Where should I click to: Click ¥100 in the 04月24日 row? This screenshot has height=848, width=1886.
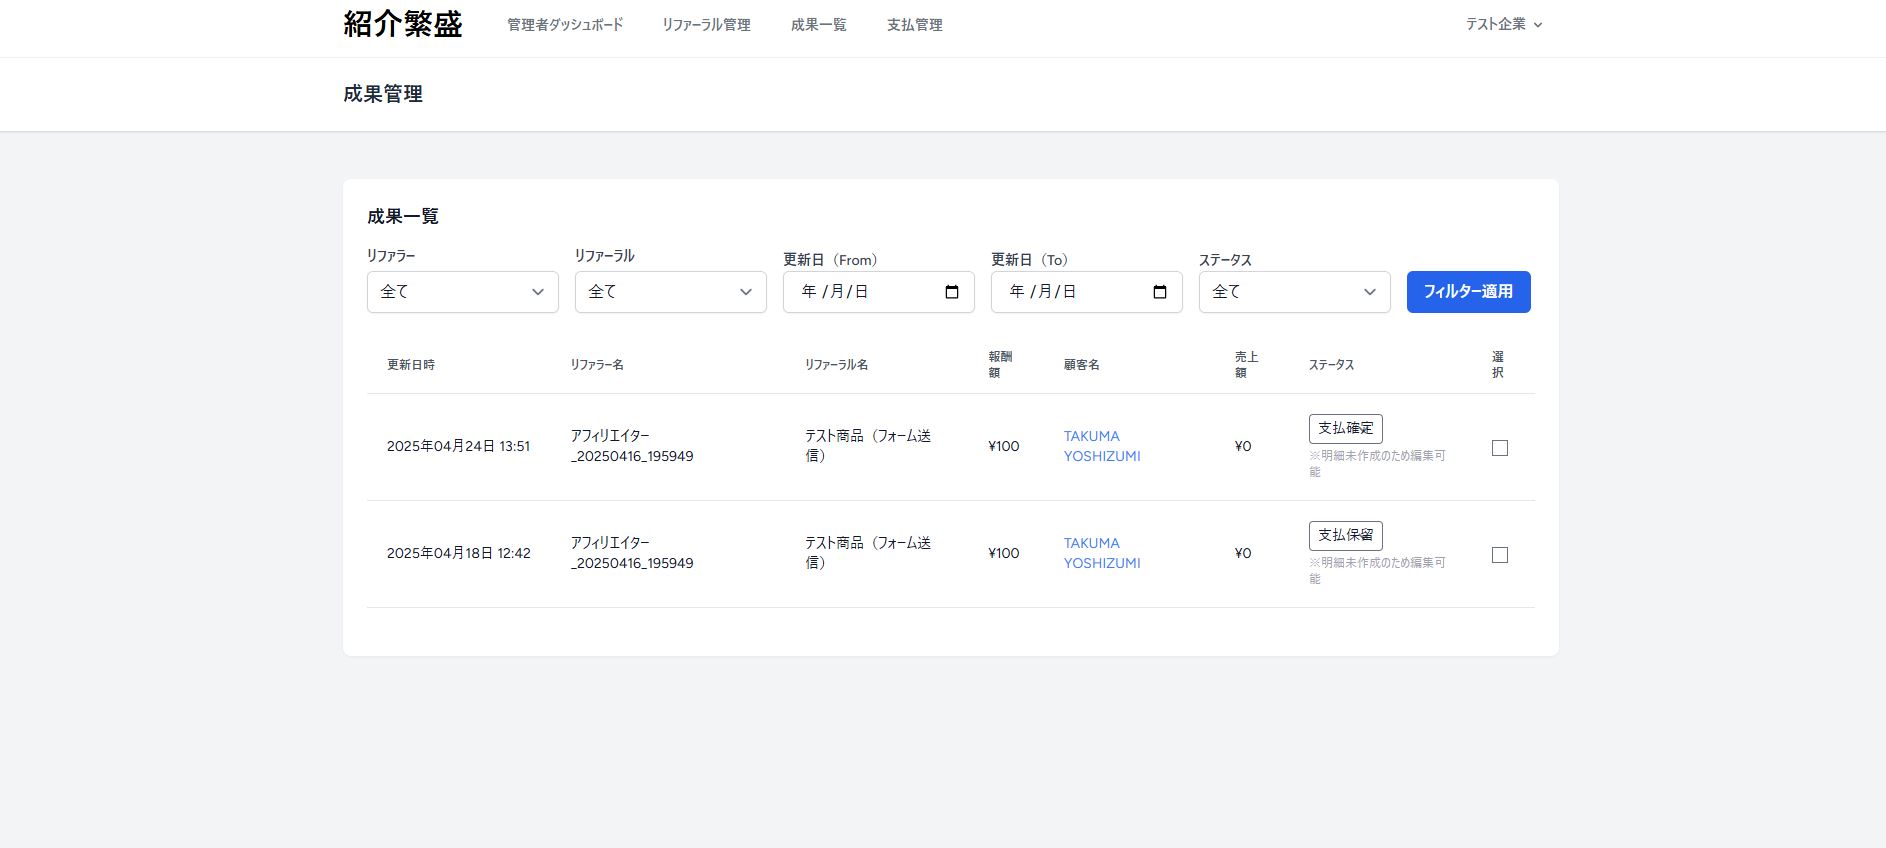(x=1004, y=446)
